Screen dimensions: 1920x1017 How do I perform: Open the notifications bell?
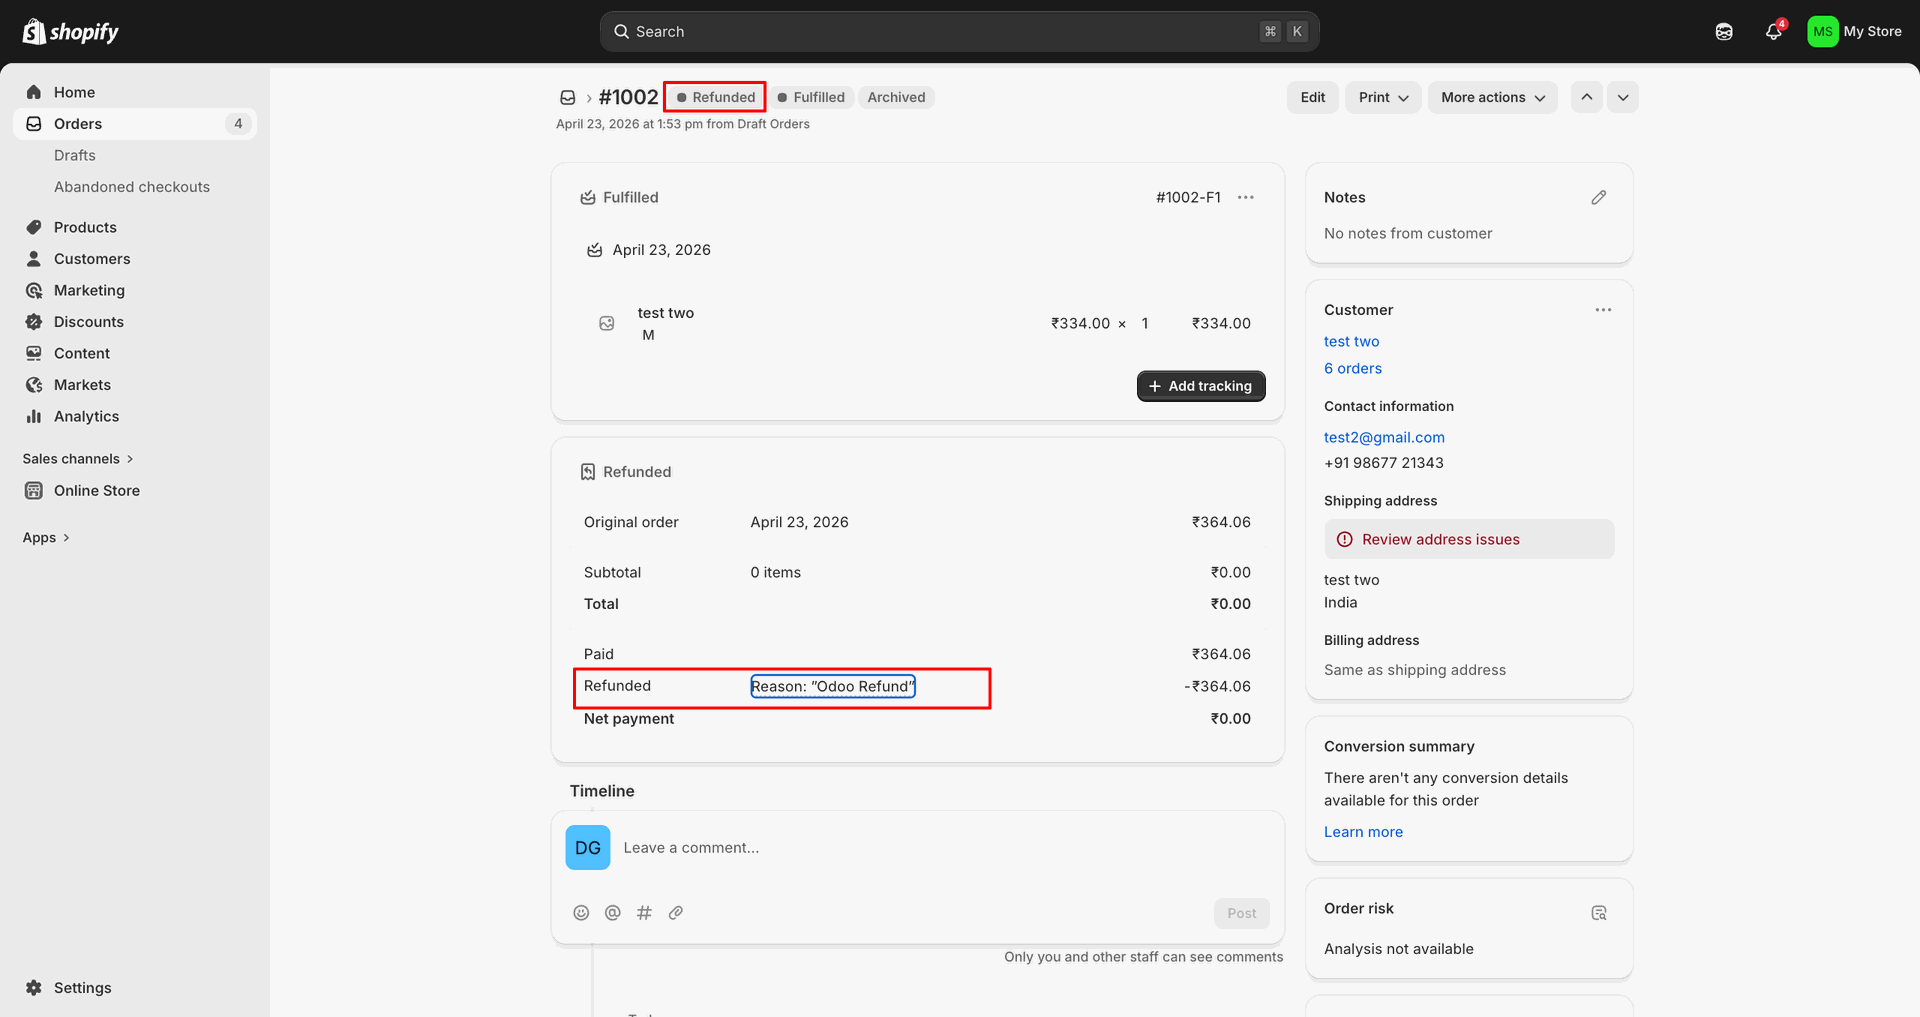pyautogui.click(x=1774, y=32)
